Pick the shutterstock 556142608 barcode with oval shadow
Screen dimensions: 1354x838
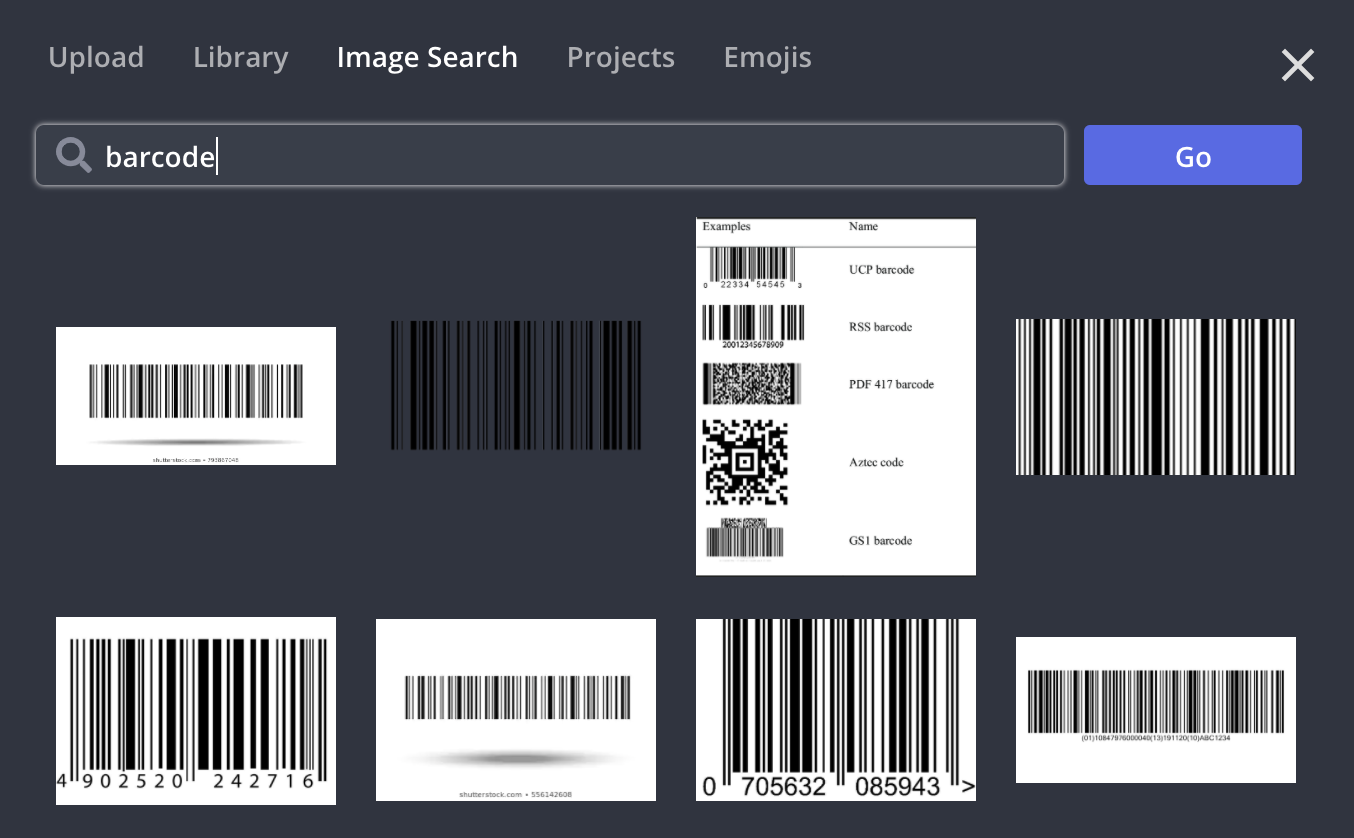(516, 710)
